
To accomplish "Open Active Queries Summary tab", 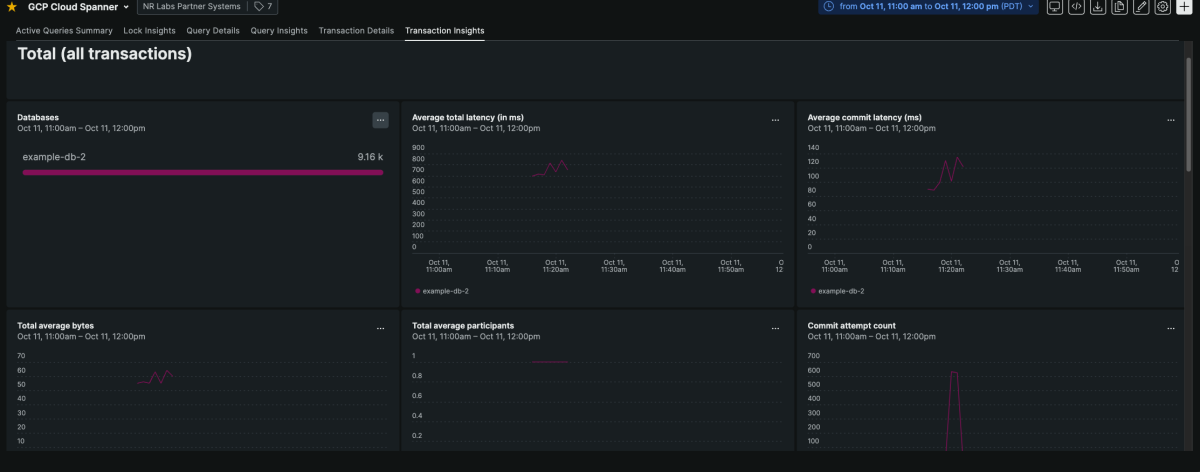I will point(64,31).
